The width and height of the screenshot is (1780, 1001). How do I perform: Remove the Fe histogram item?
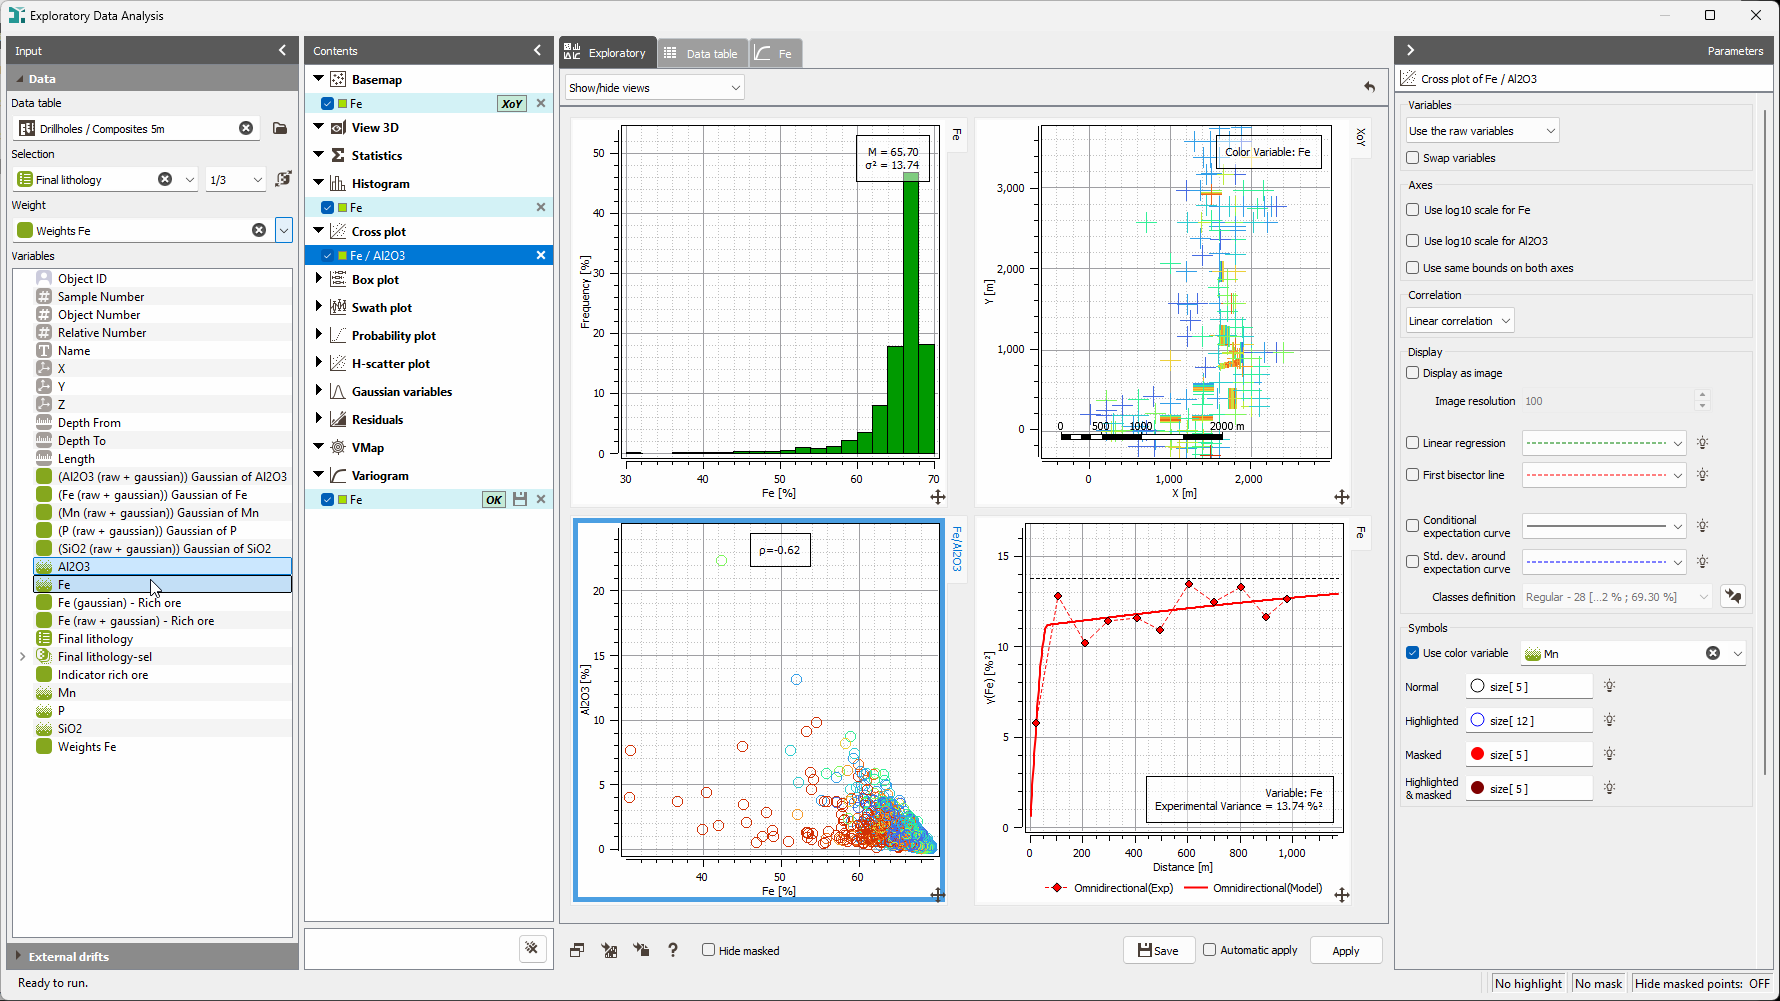point(541,207)
